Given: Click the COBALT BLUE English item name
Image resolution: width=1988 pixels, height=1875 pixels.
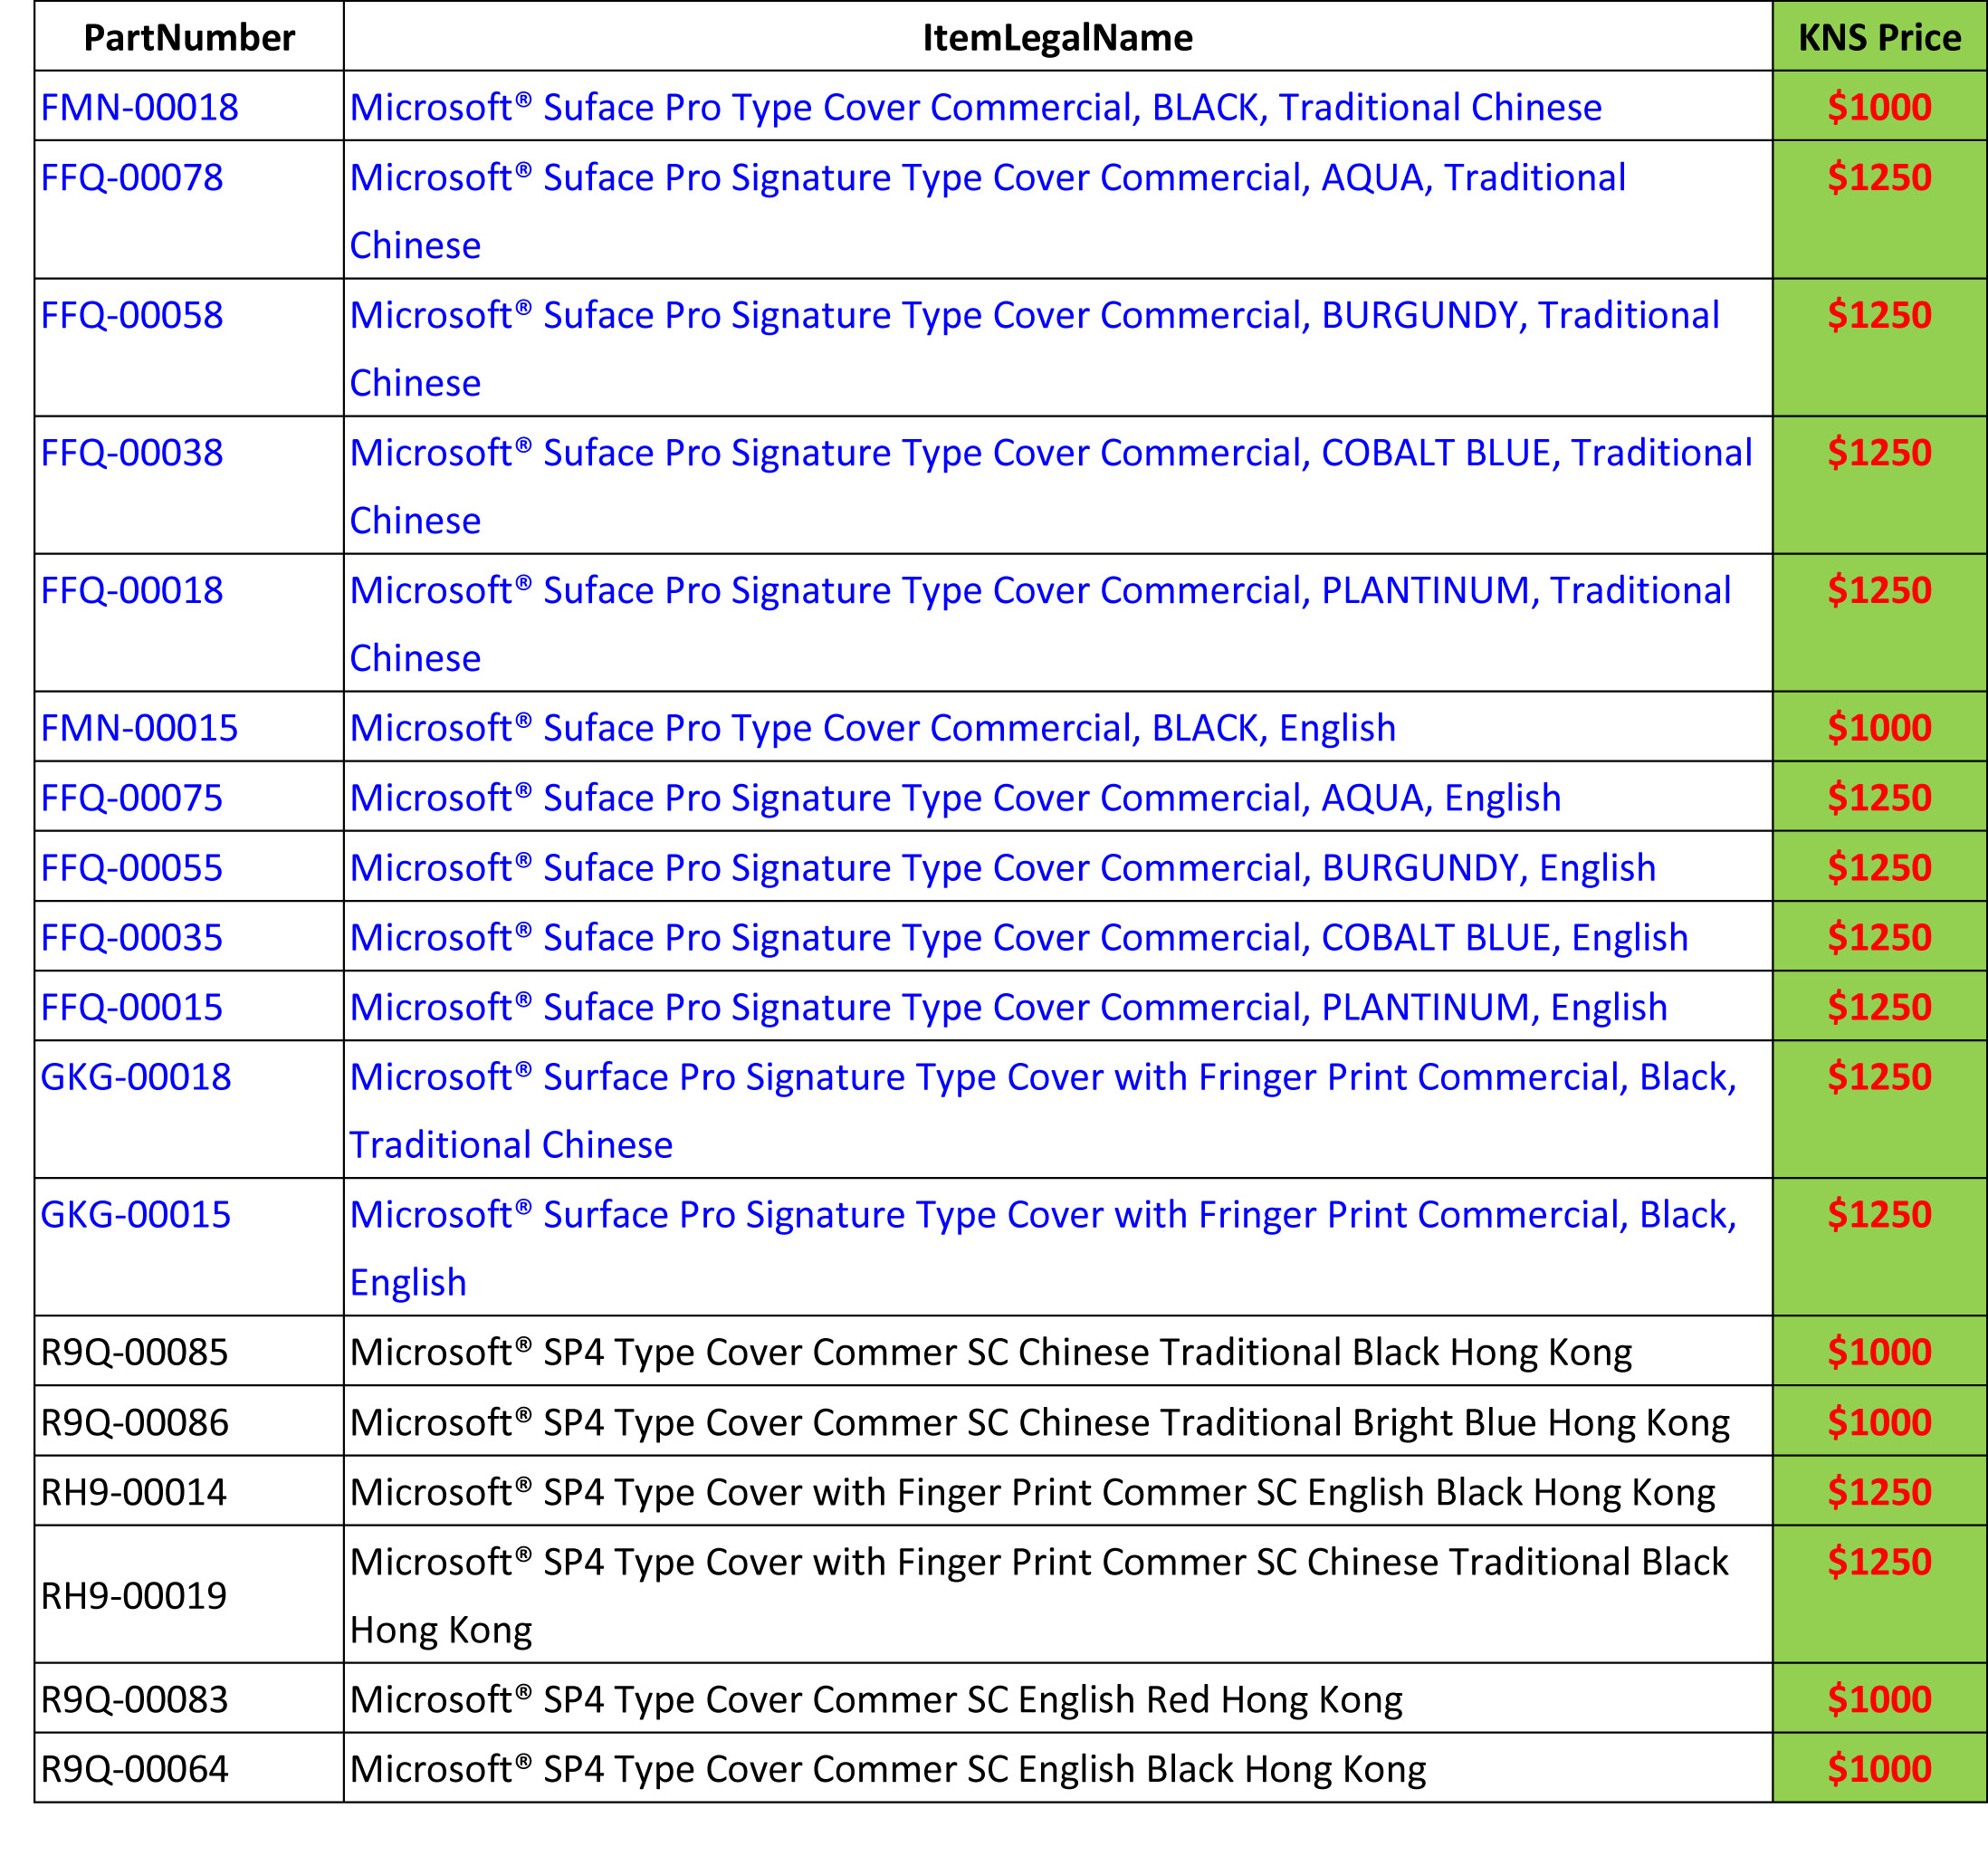Looking at the screenshot, I should tap(1019, 937).
